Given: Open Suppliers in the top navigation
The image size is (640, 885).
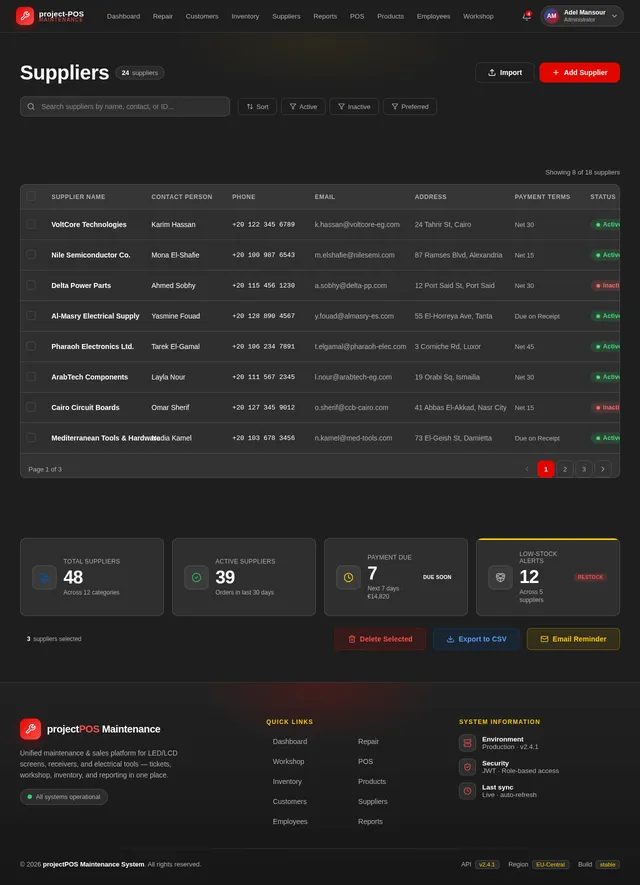Looking at the screenshot, I should coord(286,16).
